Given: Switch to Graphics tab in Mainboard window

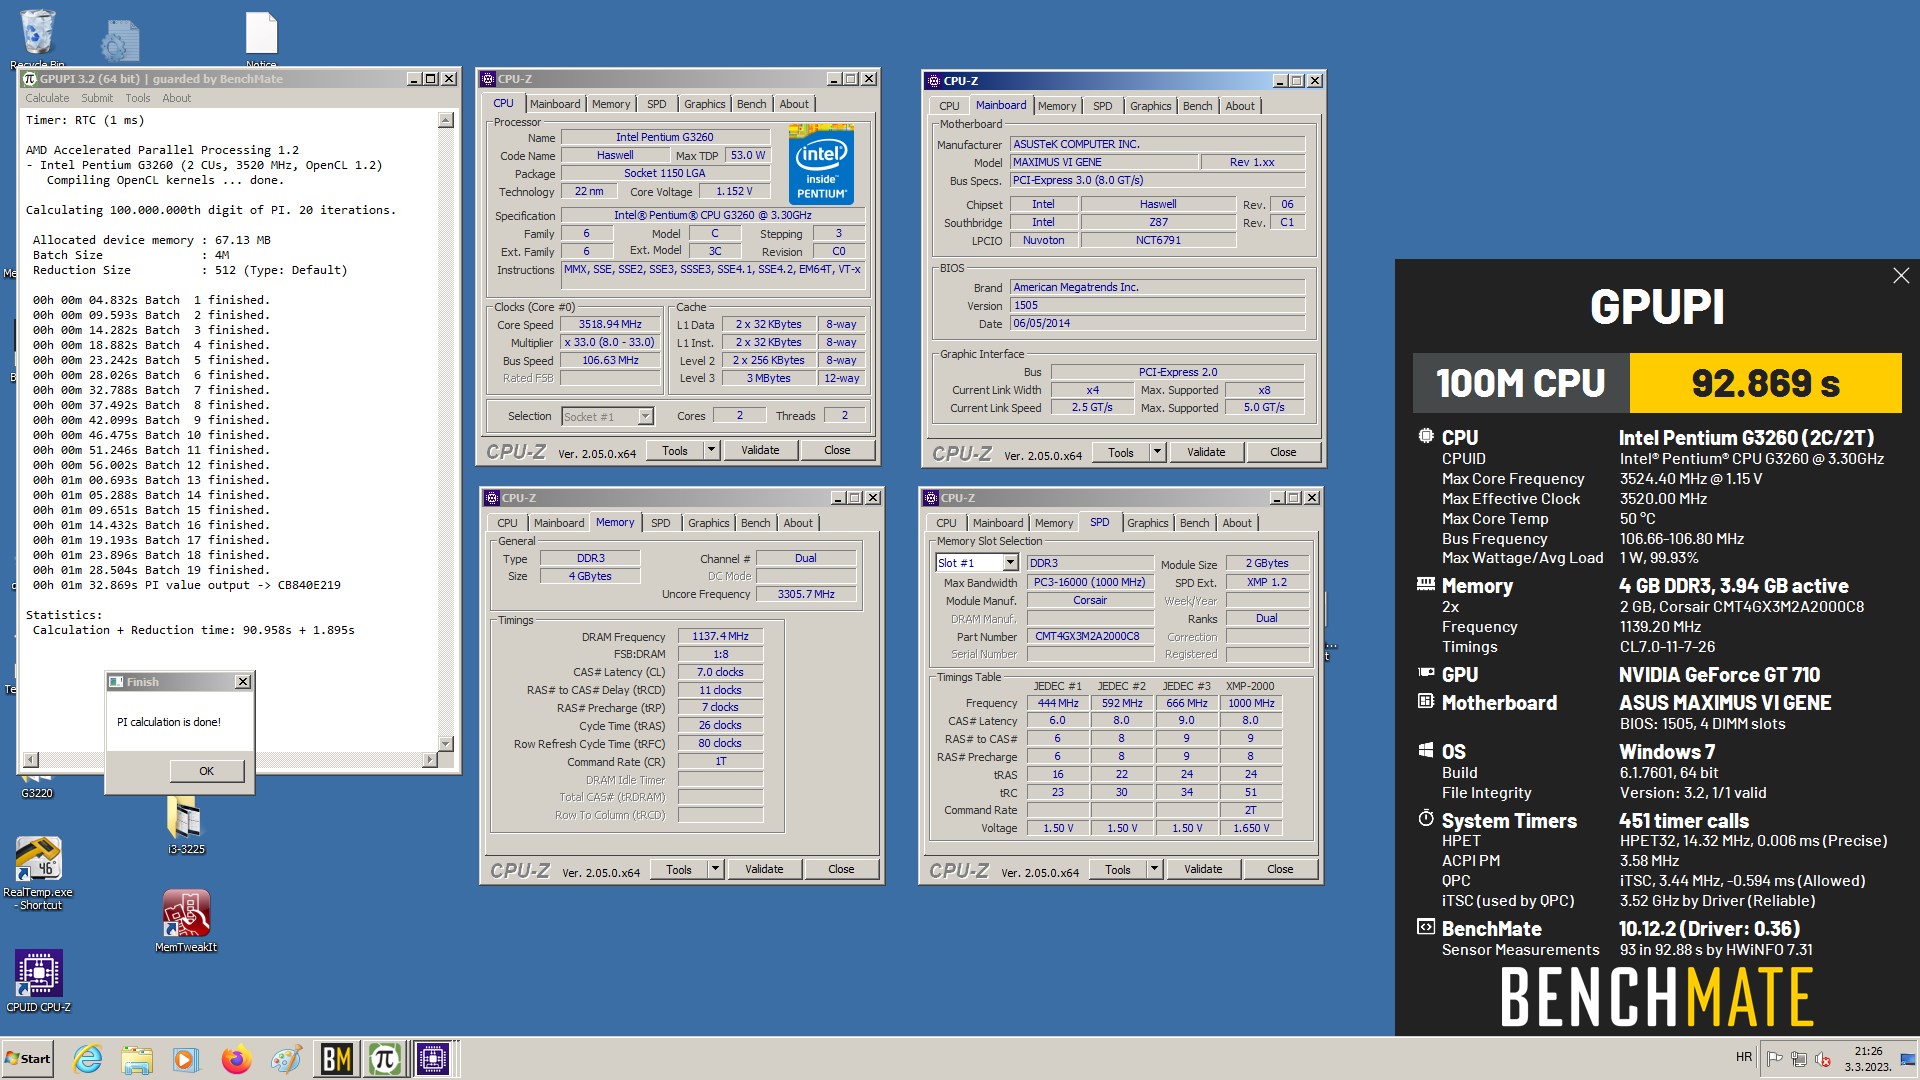Looking at the screenshot, I should click(1151, 106).
